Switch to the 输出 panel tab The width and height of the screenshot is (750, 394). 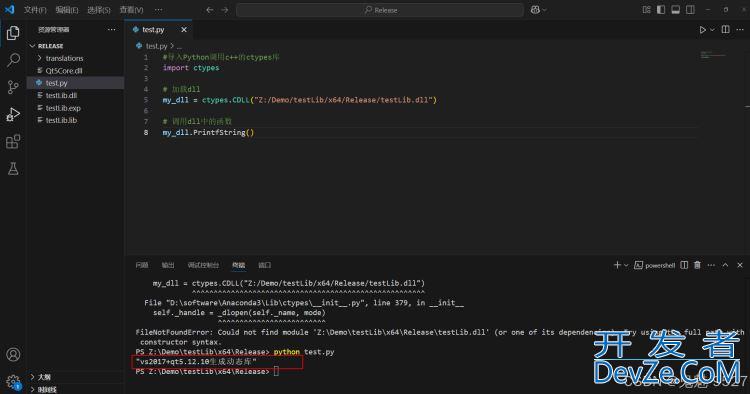point(168,265)
